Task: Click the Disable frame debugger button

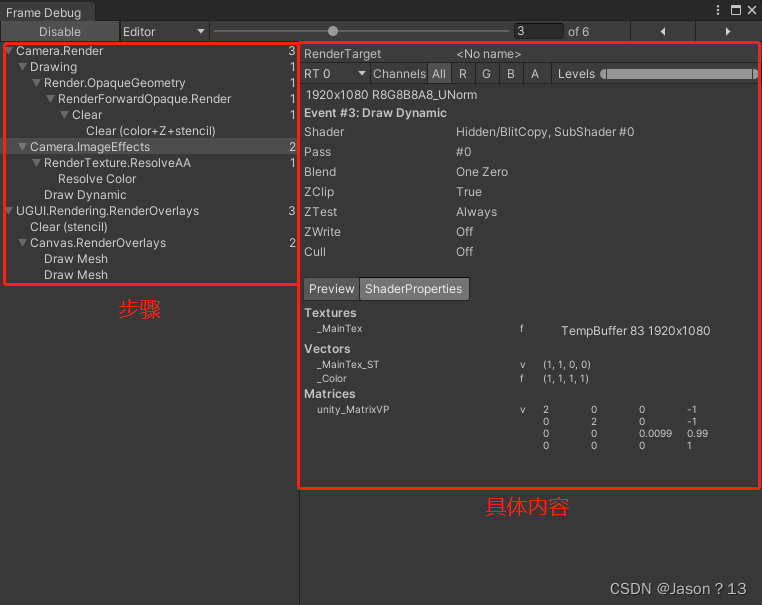Action: 60,32
